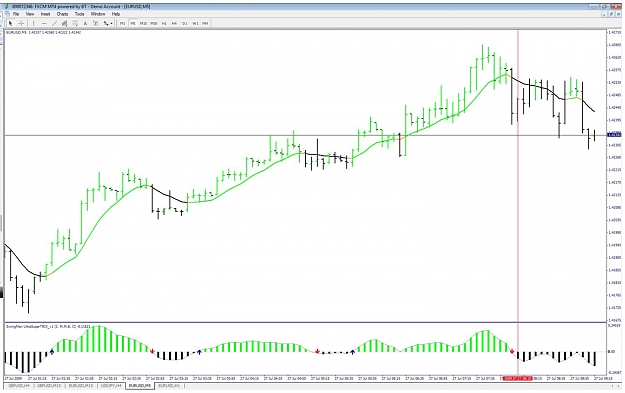Click the EURUSD,M5 chart price header text
625x393 pixels.
(x=43, y=32)
